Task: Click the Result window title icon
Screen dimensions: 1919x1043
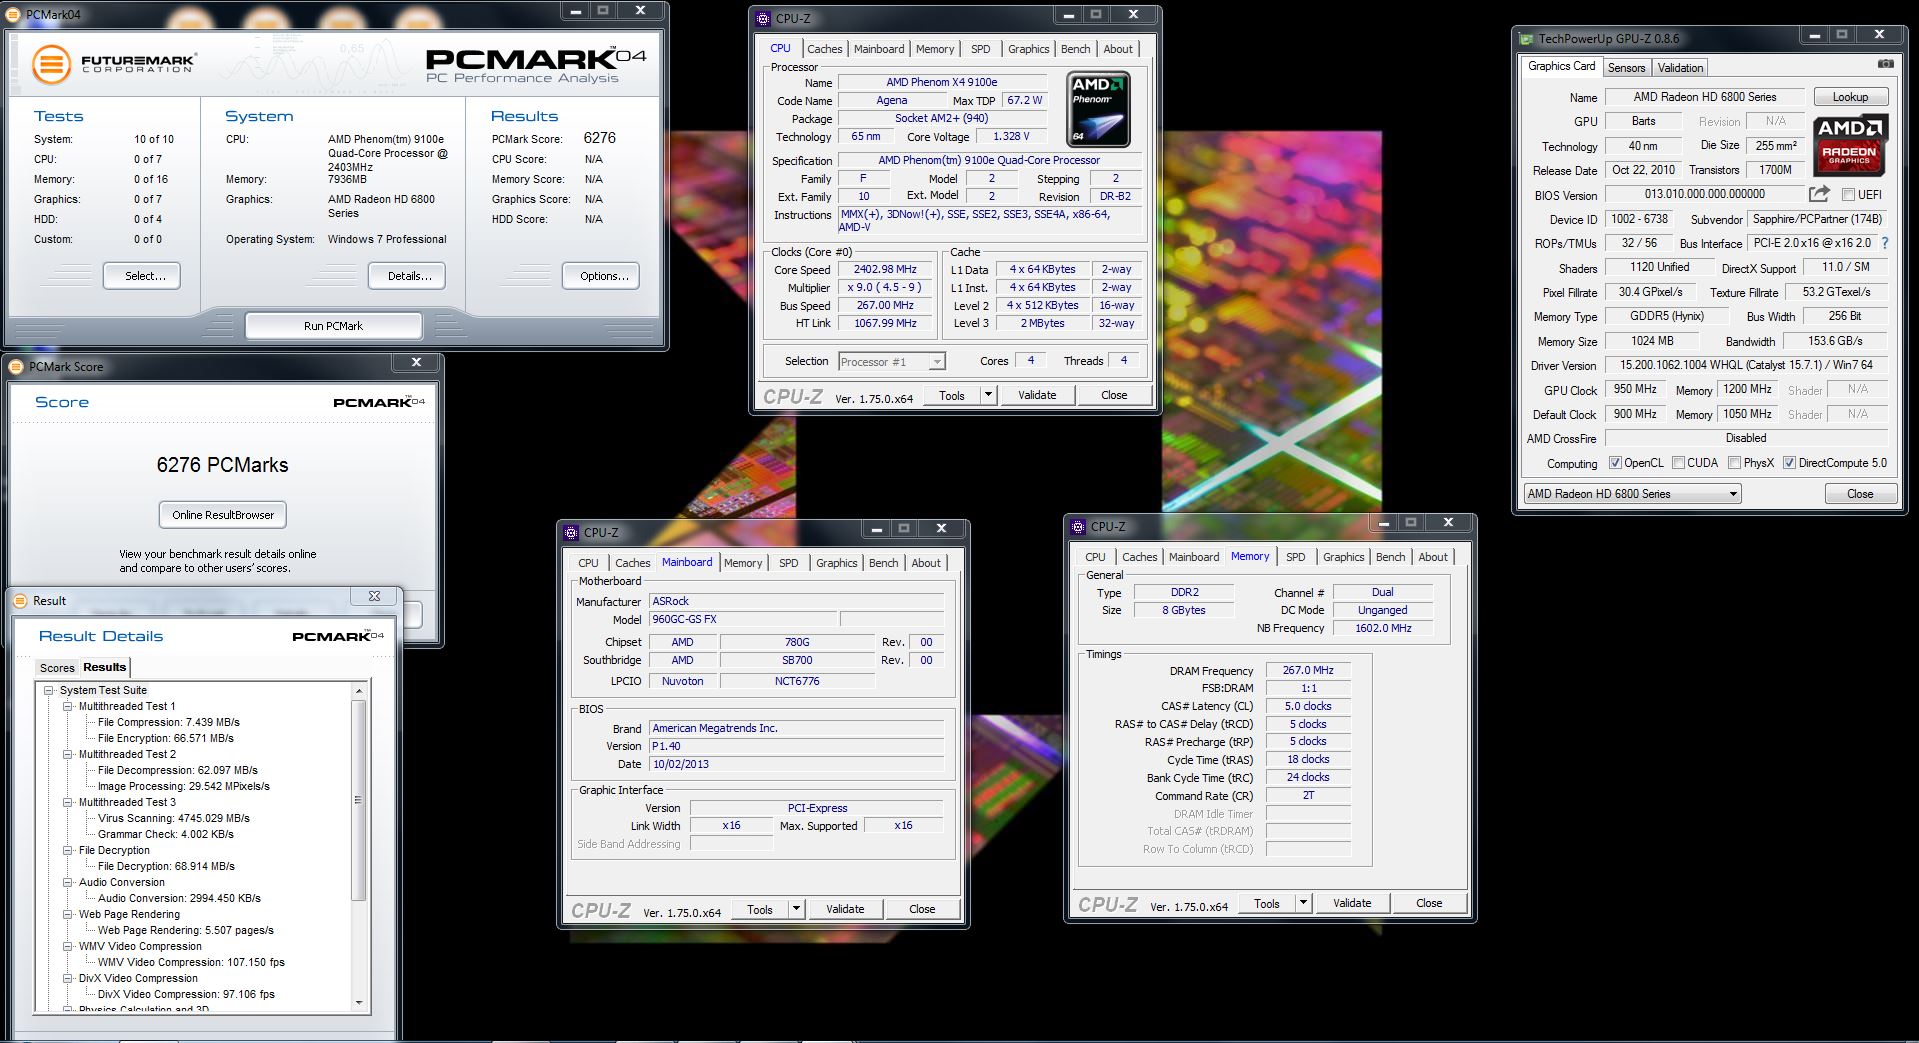Action: point(20,601)
